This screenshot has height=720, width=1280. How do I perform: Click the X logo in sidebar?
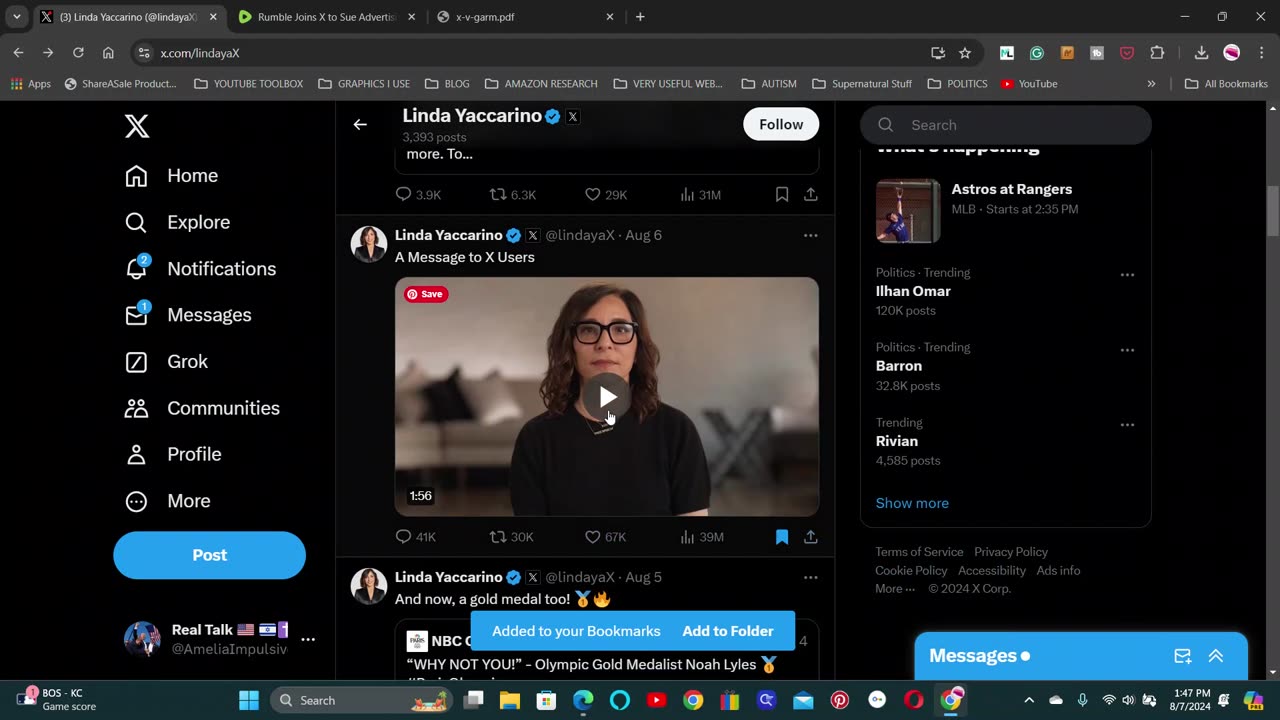pos(137,126)
